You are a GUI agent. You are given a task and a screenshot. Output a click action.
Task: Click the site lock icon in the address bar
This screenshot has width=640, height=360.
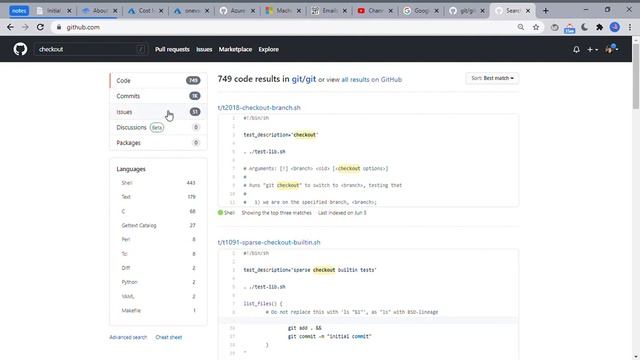coord(59,27)
